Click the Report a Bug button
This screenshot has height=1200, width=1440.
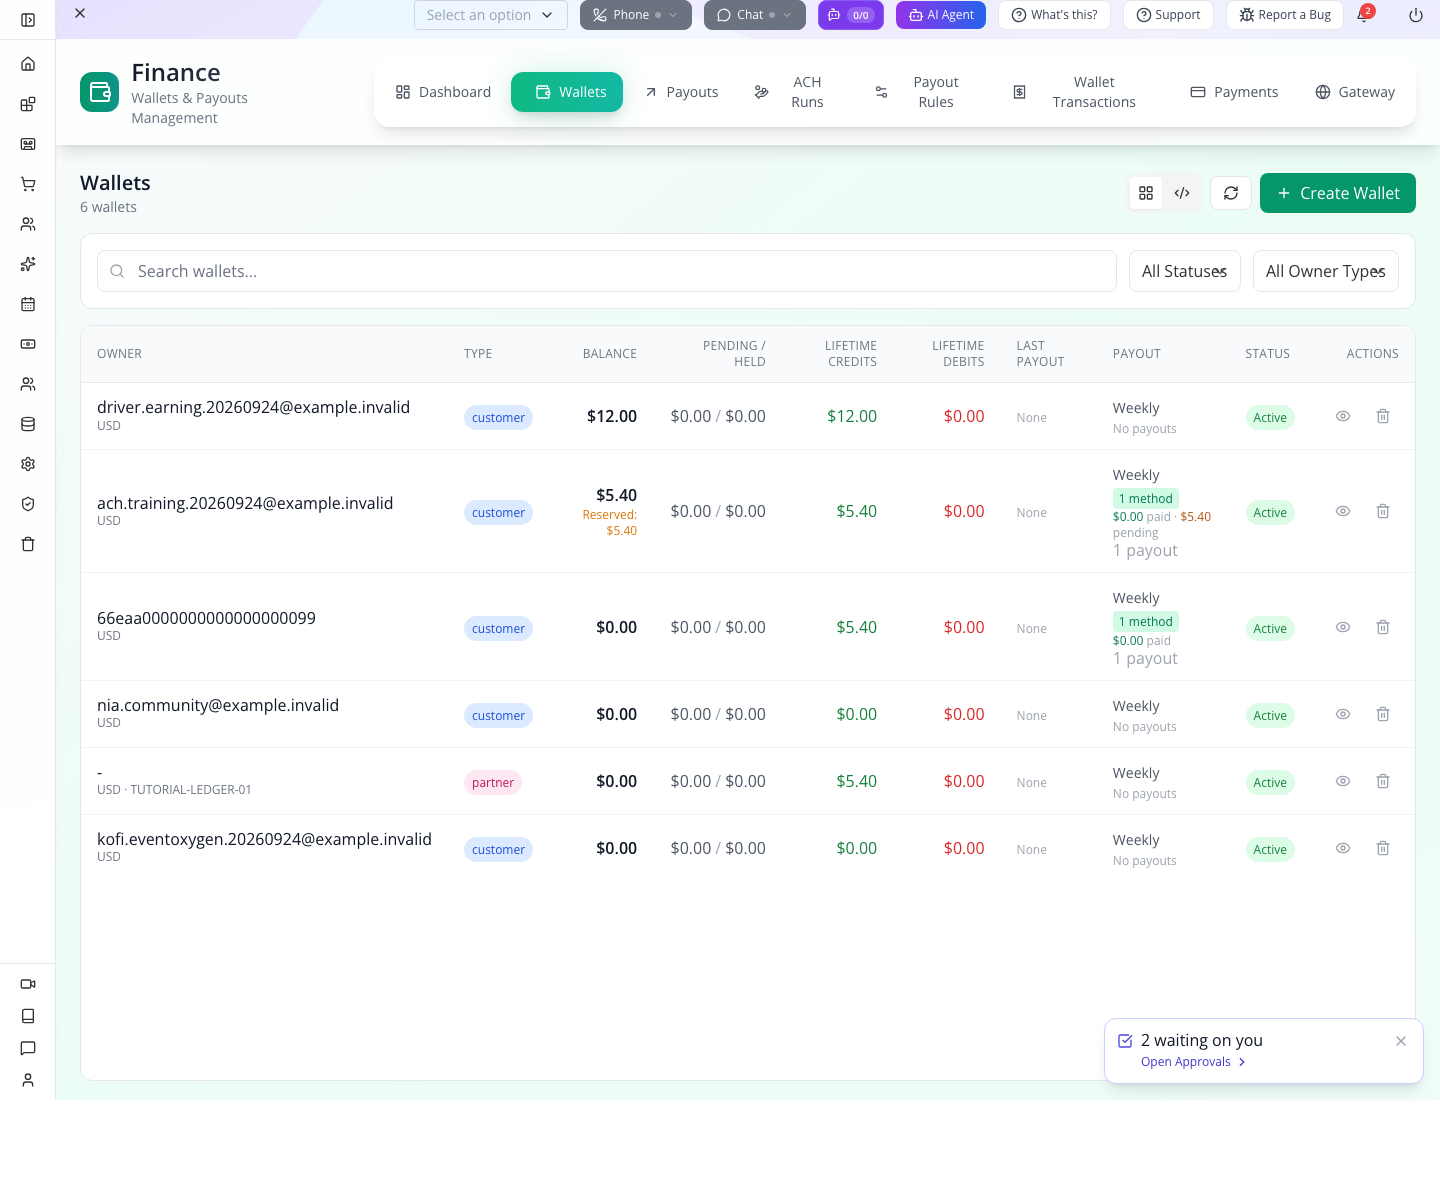coord(1285,15)
